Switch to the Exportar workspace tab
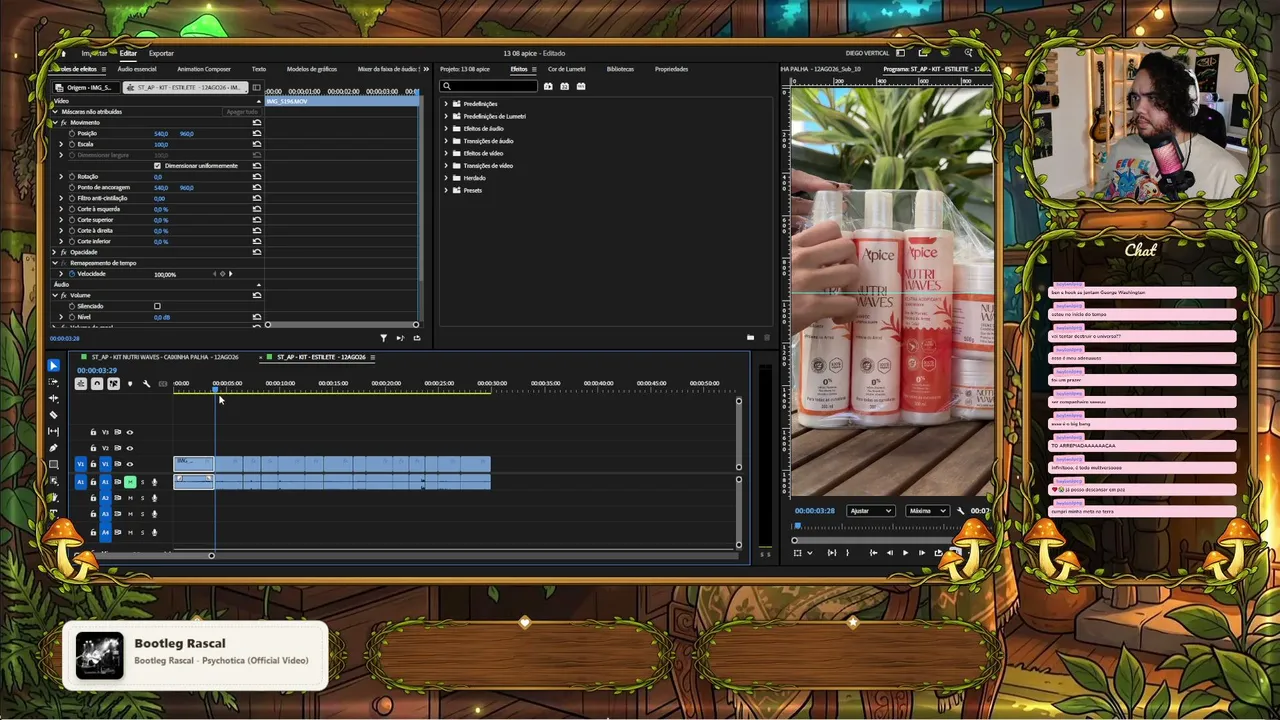This screenshot has height=720, width=1280. pyautogui.click(x=161, y=53)
